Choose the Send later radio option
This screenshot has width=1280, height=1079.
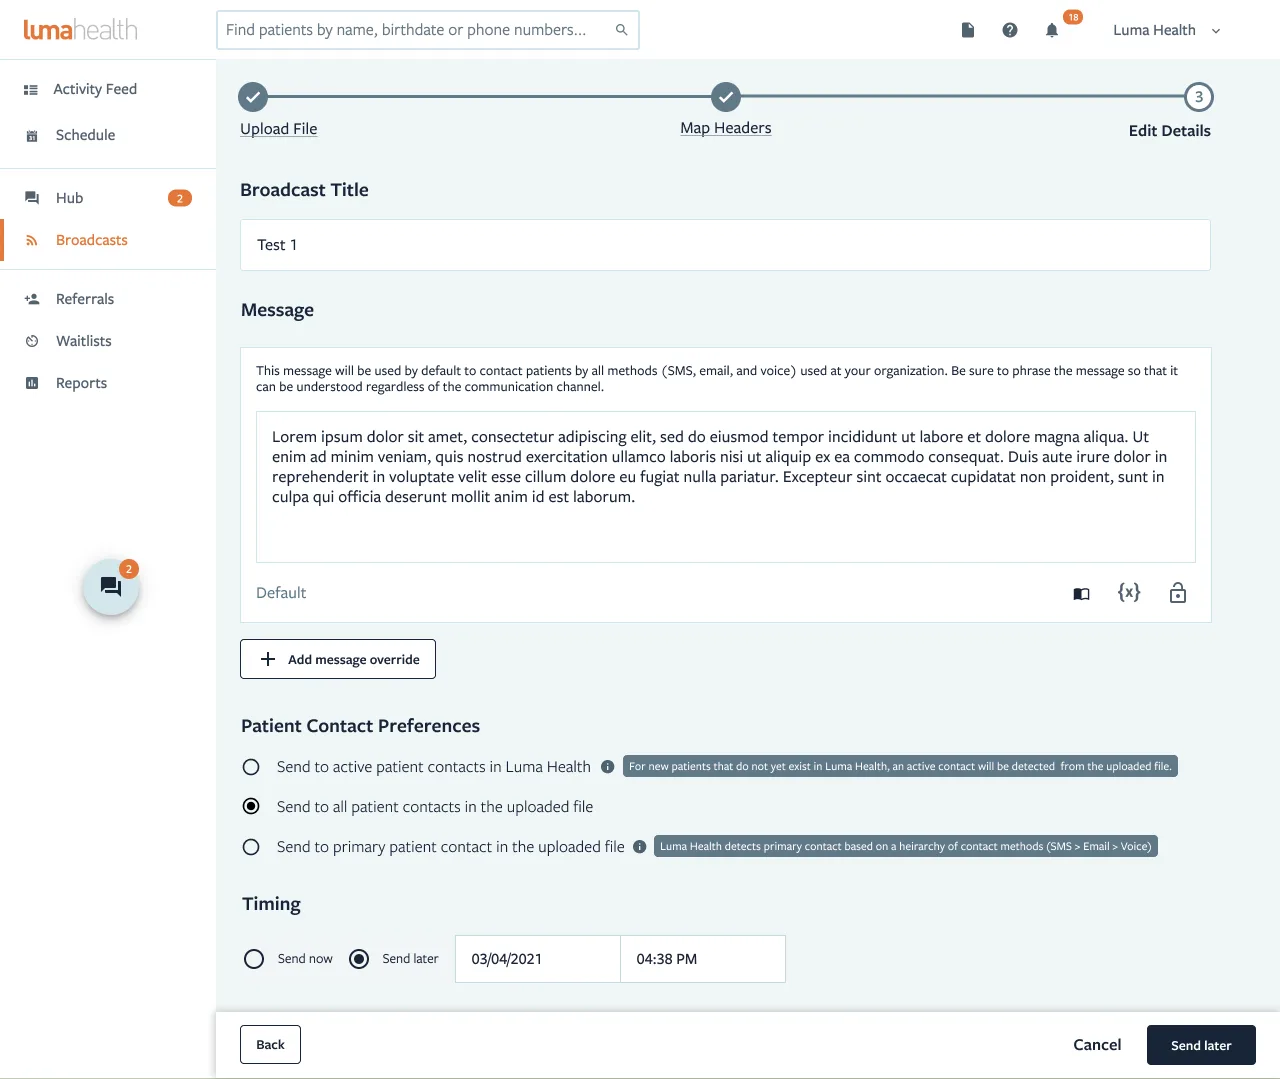(x=359, y=959)
